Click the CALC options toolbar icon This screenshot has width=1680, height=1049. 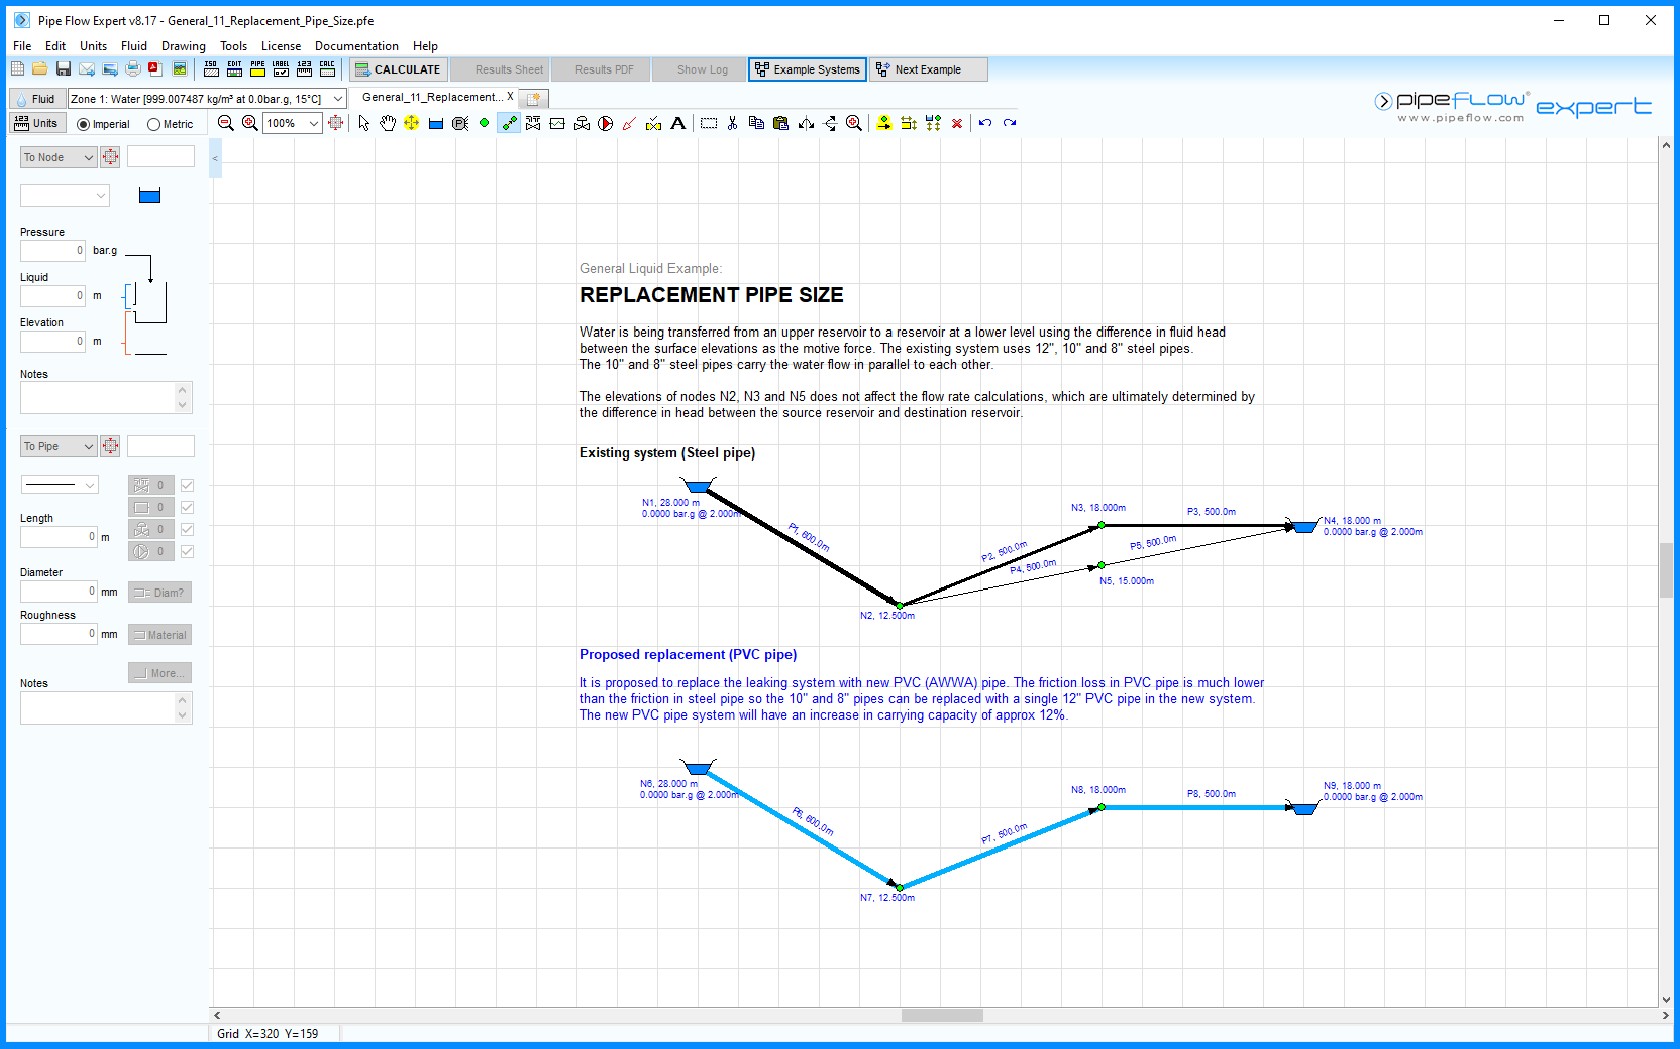(x=327, y=69)
